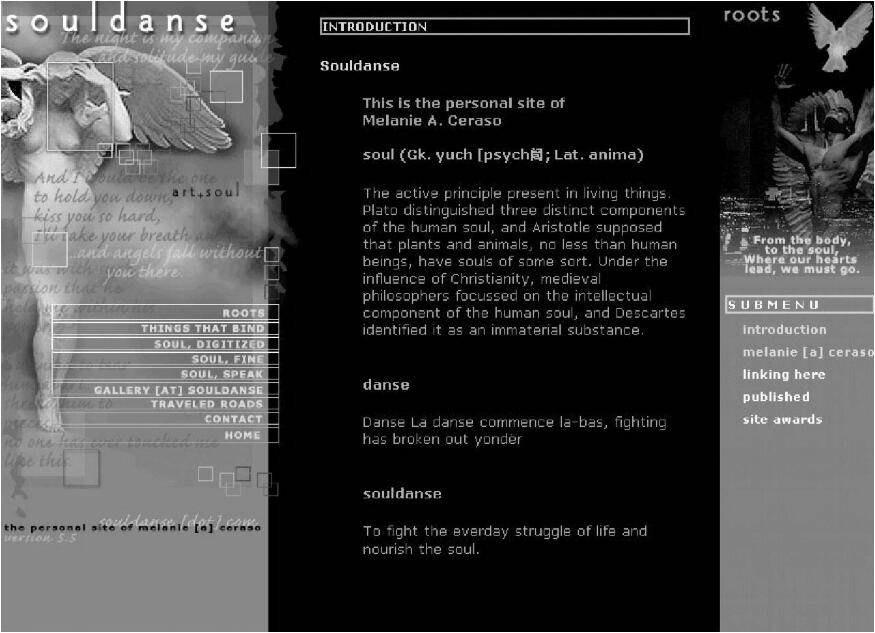Viewport: 875px width, 633px height.
Task: Open melanie [a] ceraso submenu link
Action: (806, 352)
